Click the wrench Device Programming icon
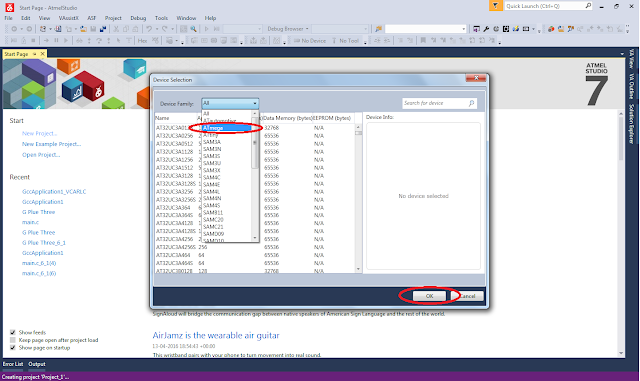The width and height of the screenshot is (640, 381). click(486, 29)
